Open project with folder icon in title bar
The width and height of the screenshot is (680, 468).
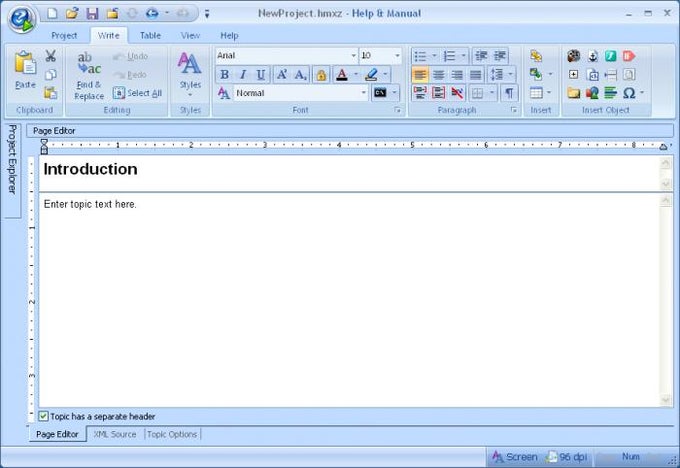click(x=72, y=13)
